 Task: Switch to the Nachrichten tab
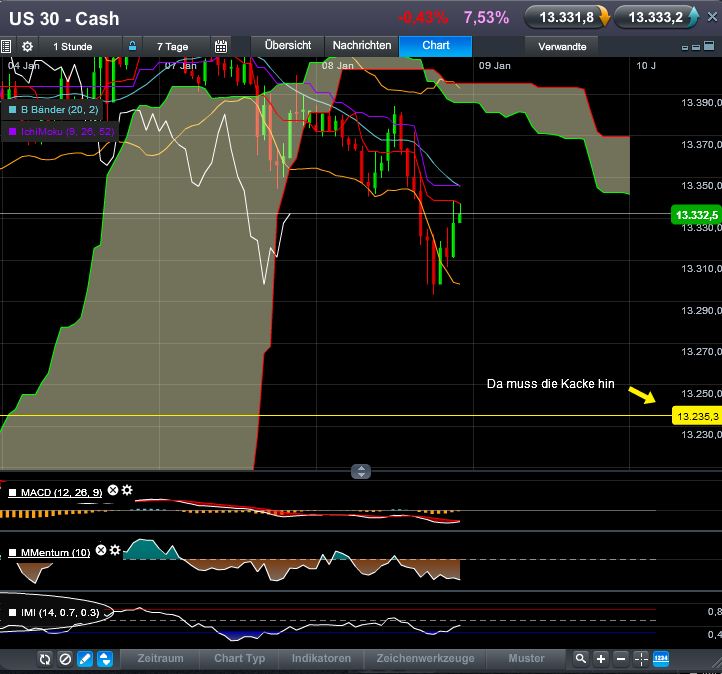pyautogui.click(x=362, y=45)
